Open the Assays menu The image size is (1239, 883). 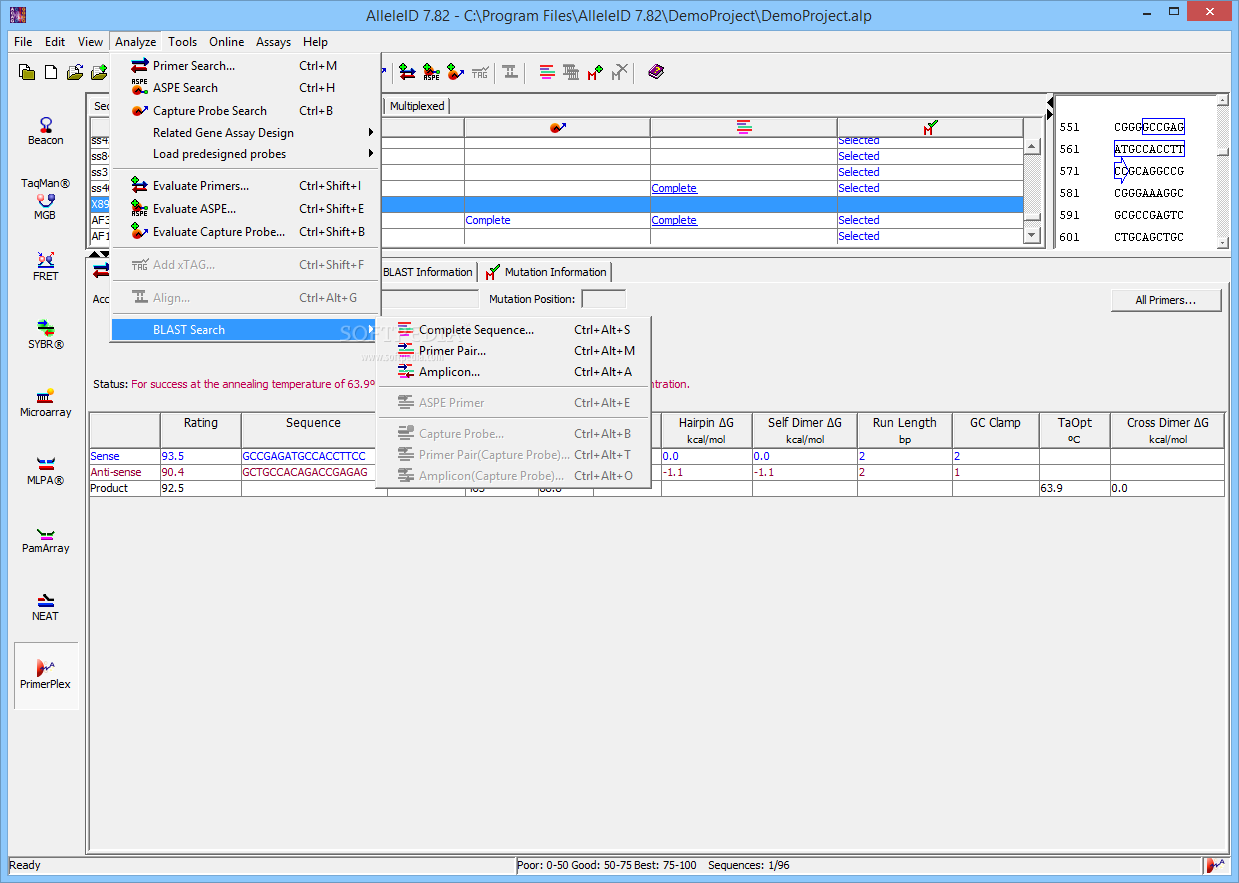(274, 42)
